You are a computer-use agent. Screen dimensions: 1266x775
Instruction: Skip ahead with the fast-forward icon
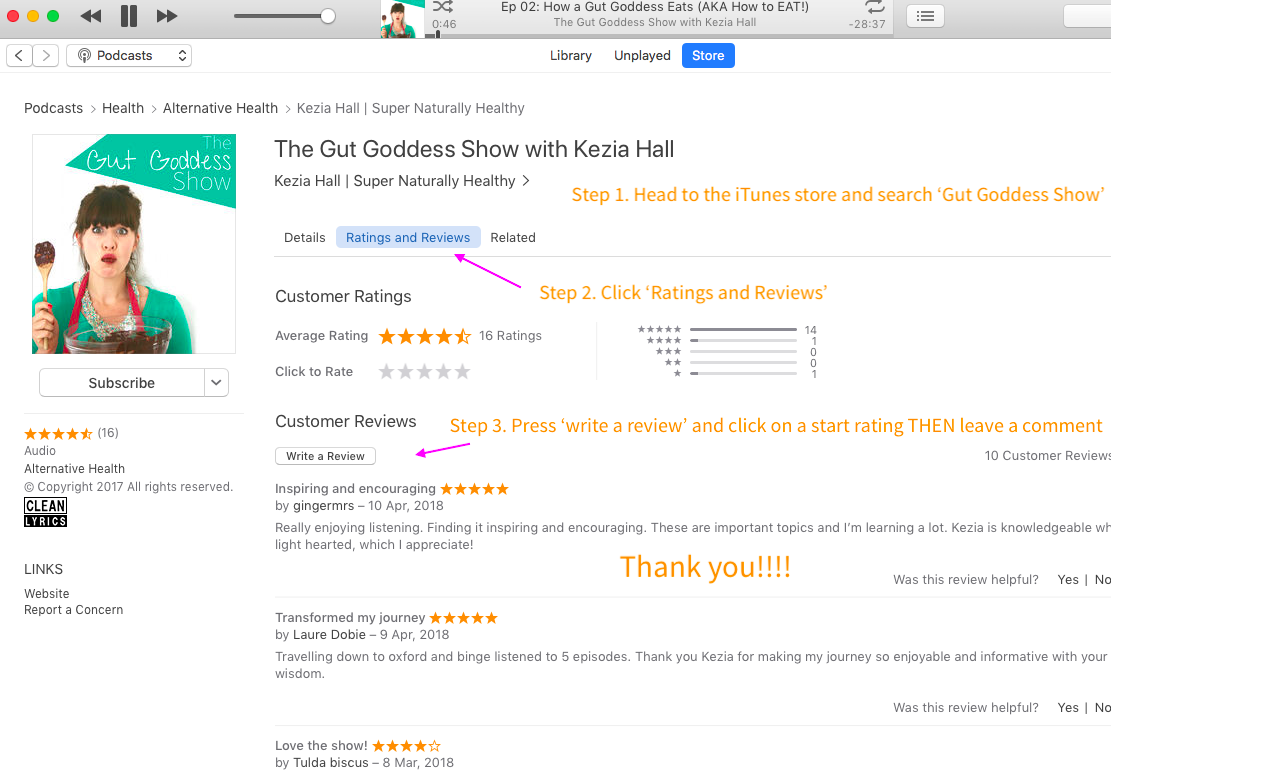(x=167, y=16)
